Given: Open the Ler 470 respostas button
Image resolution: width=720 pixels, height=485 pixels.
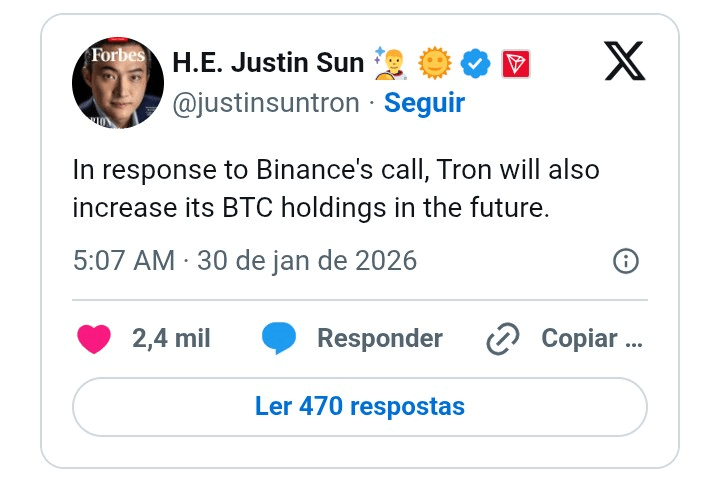Looking at the screenshot, I should point(360,407).
